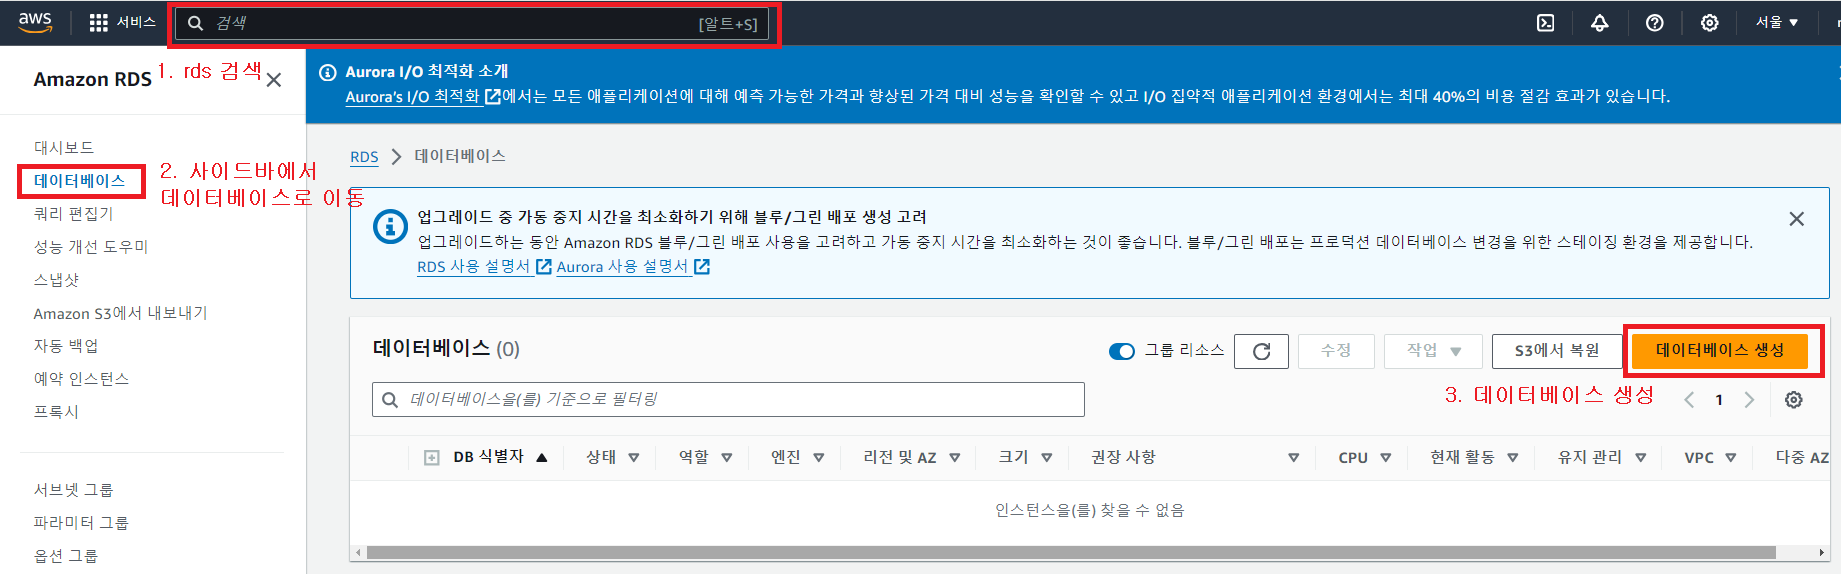Open the 작업 actions dropdown
This screenshot has width=1841, height=574.
[1433, 351]
